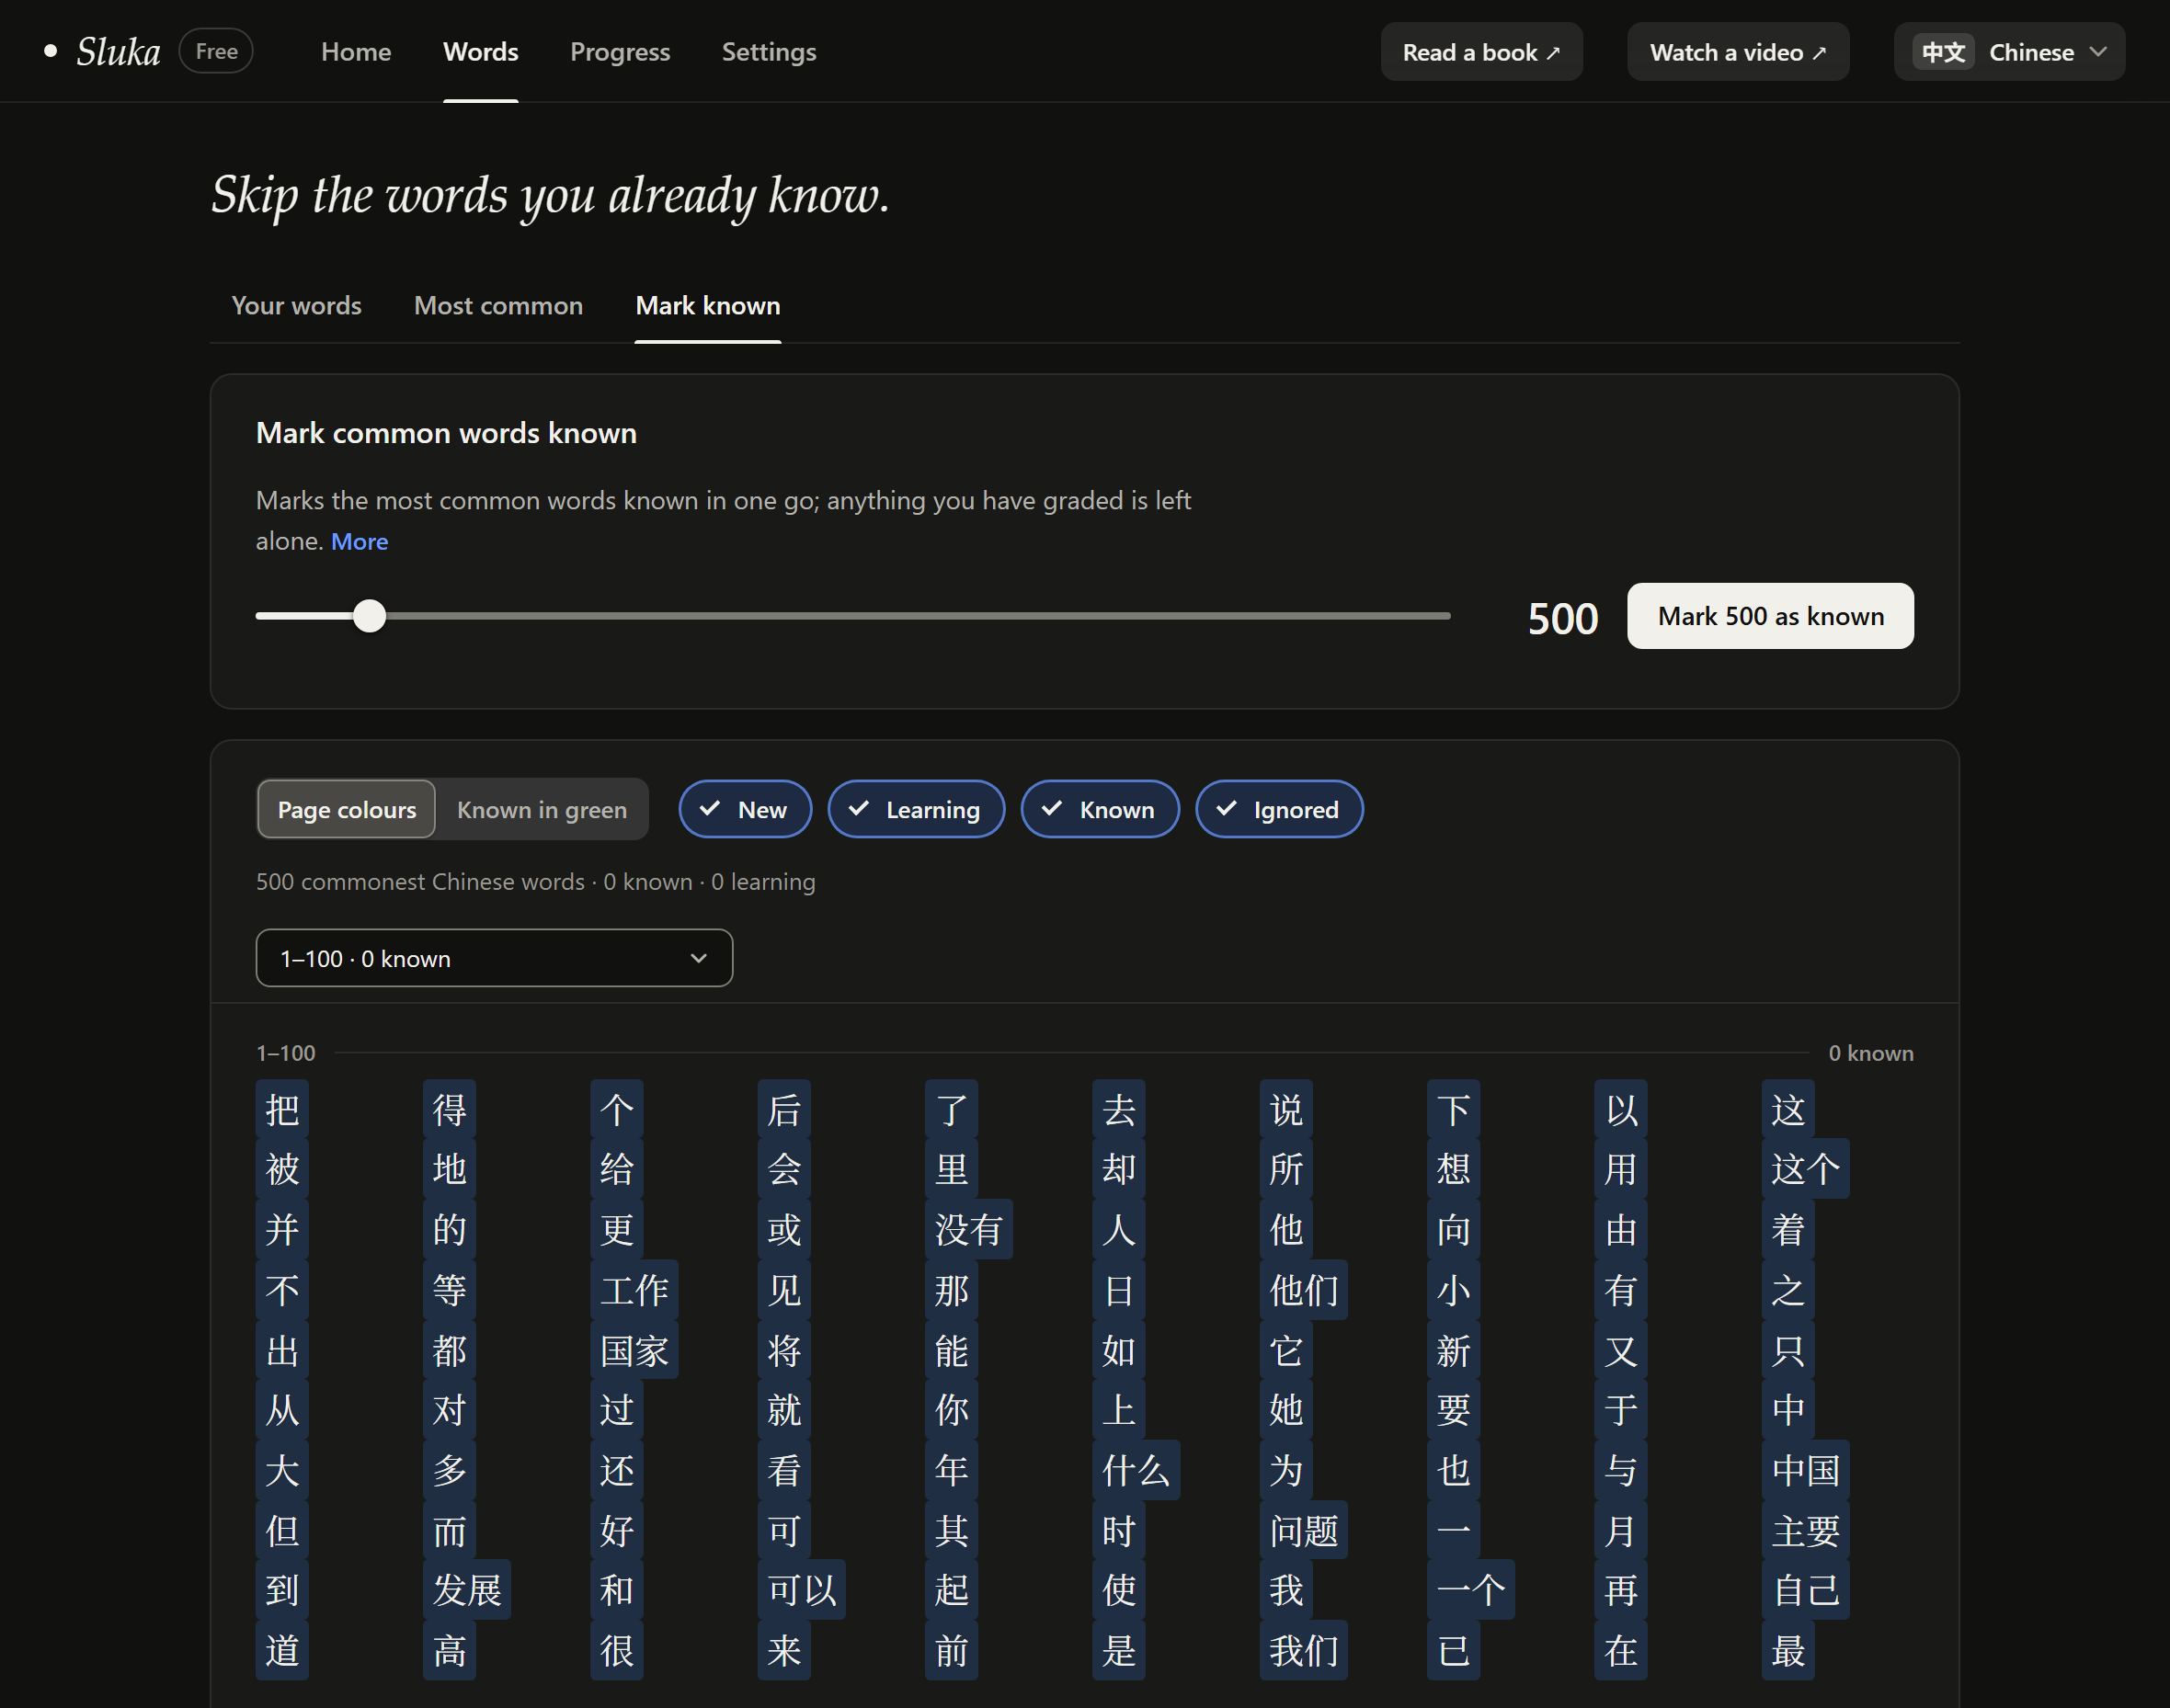Image resolution: width=2170 pixels, height=1708 pixels.
Task: Click the word 已
Action: coord(1453,1650)
